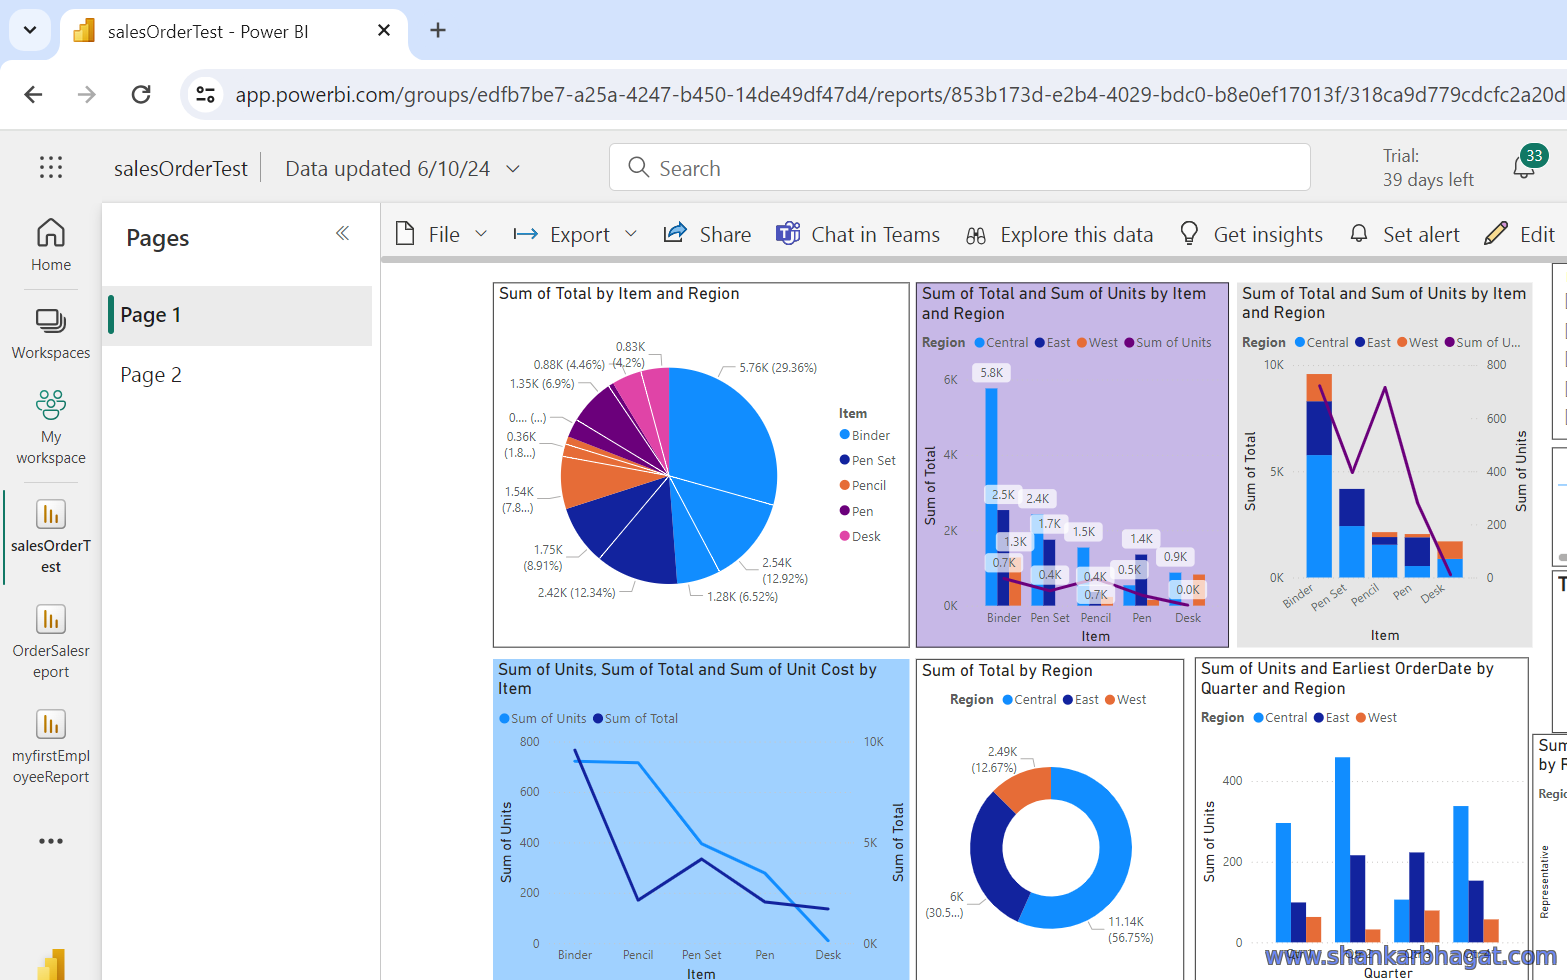Click the 2.42K (12.34%) pie label
This screenshot has height=980, width=1567.
576,592
